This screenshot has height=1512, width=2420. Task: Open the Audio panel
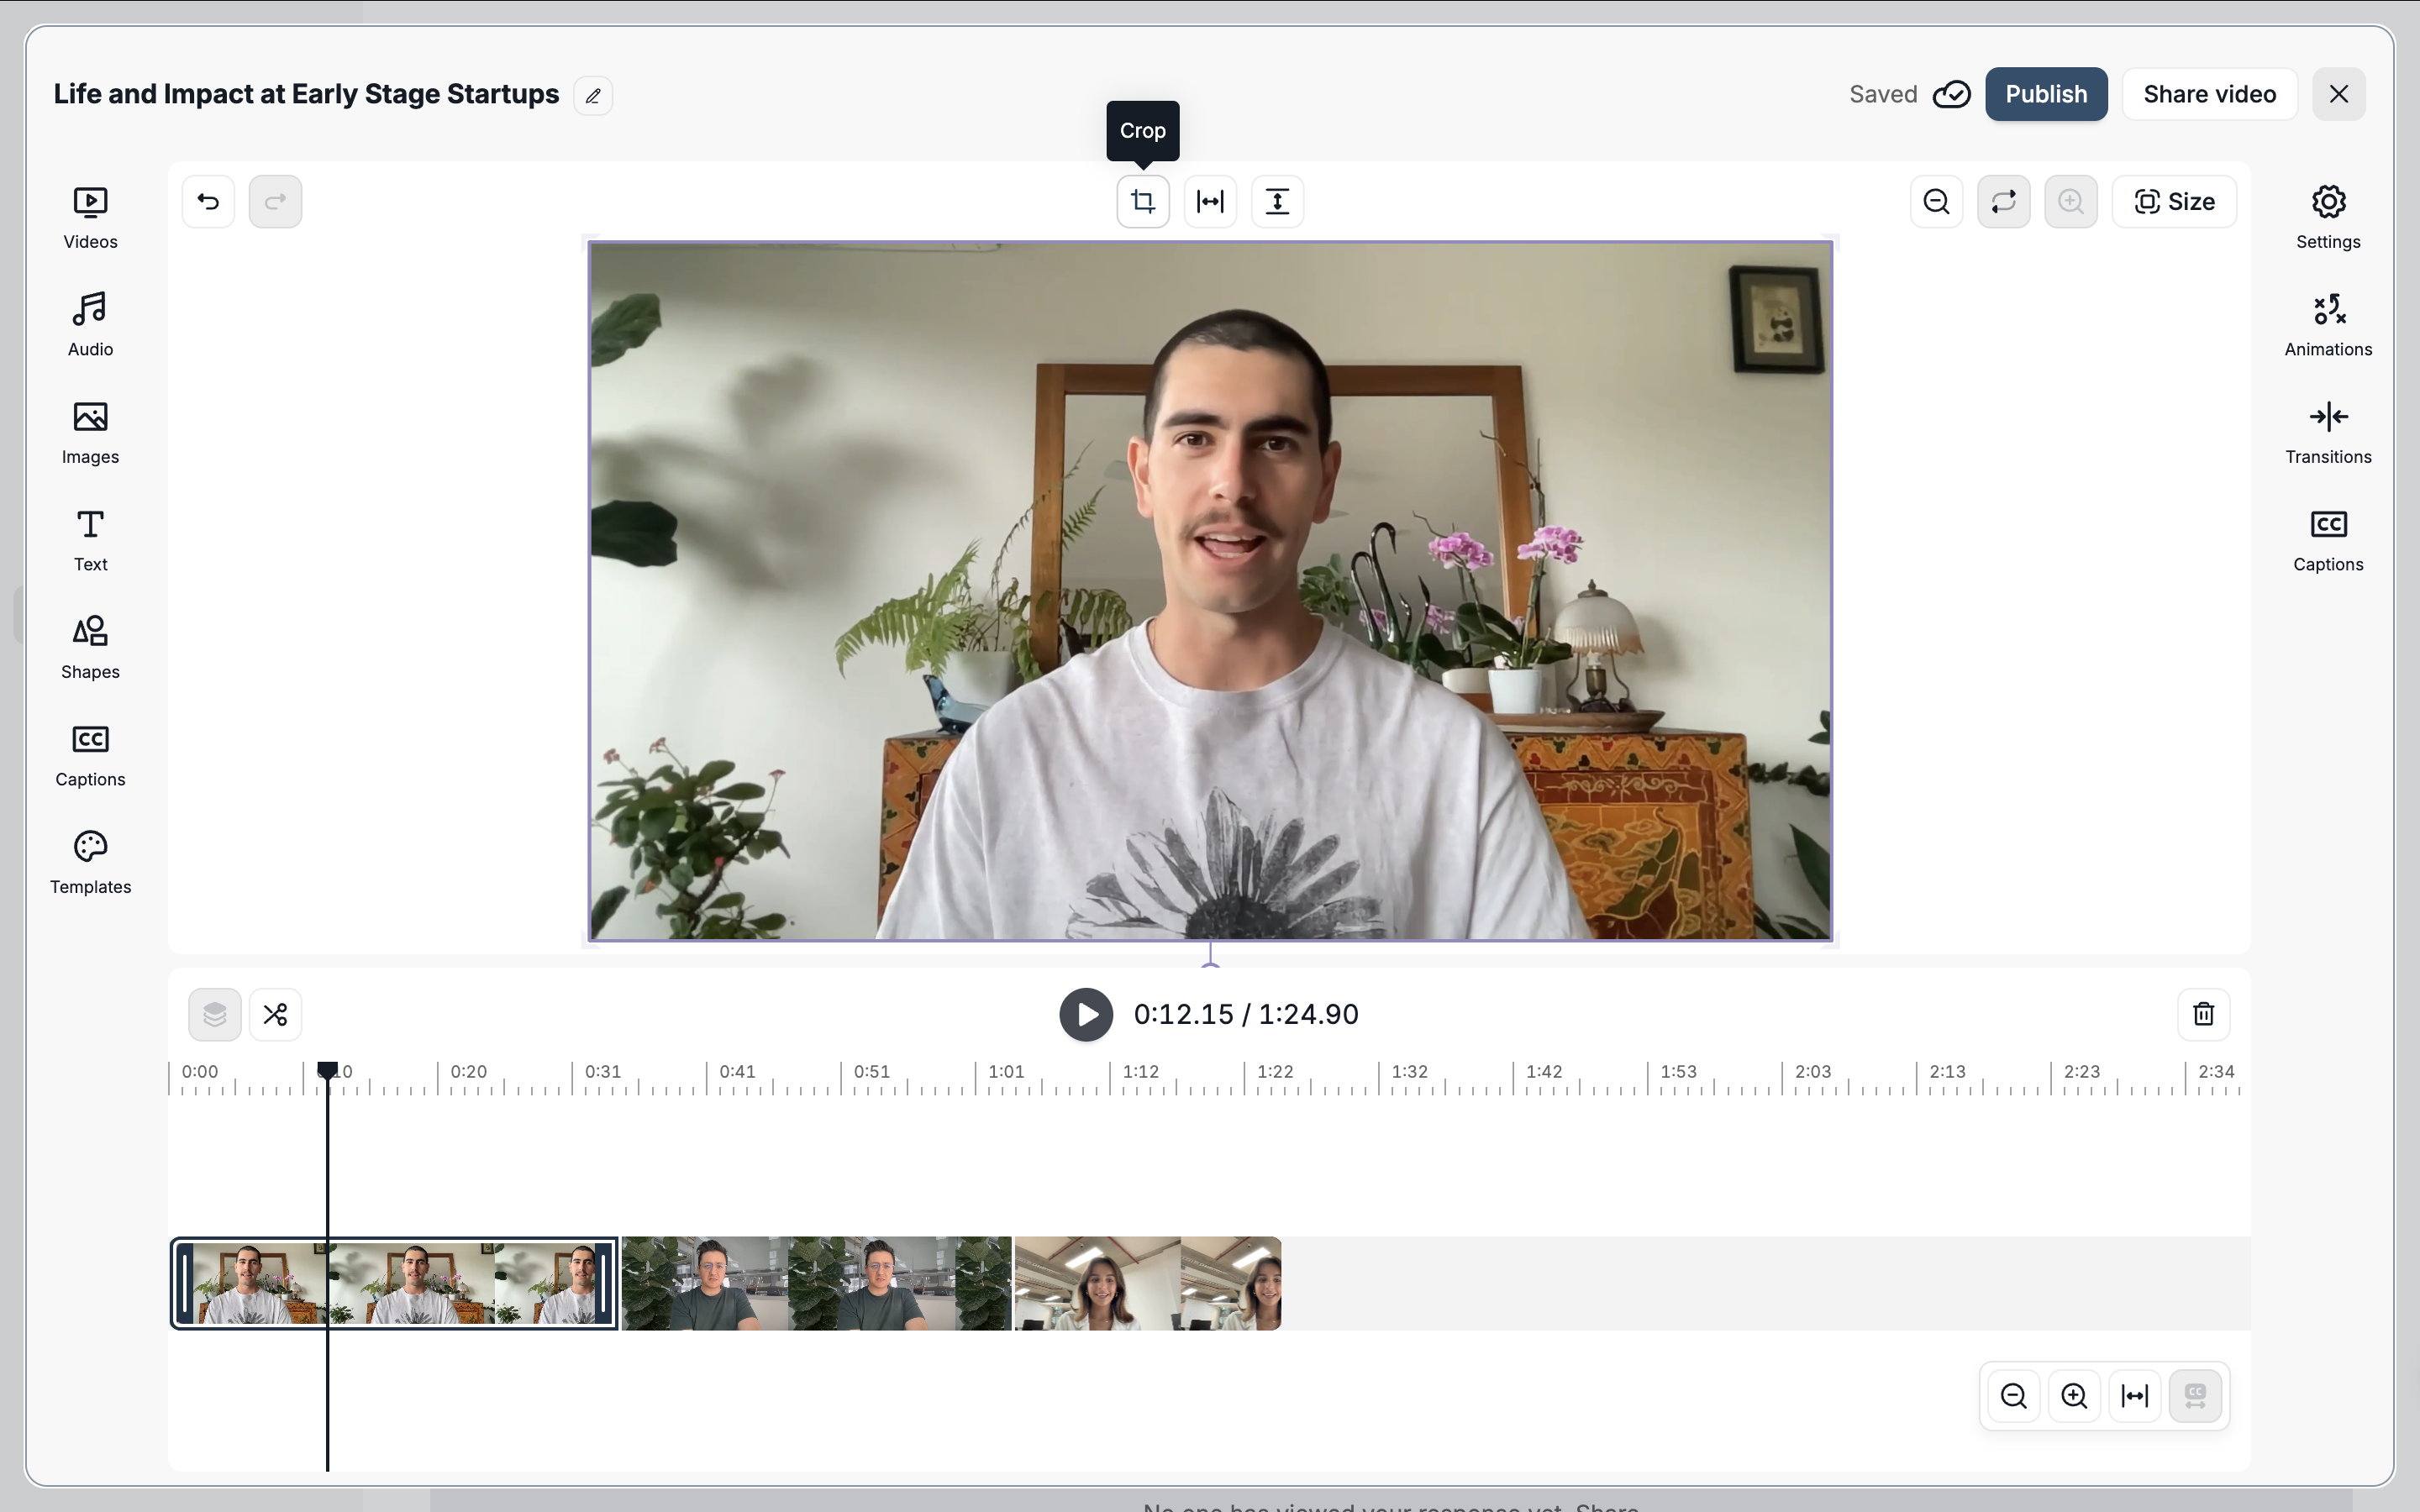(90, 323)
